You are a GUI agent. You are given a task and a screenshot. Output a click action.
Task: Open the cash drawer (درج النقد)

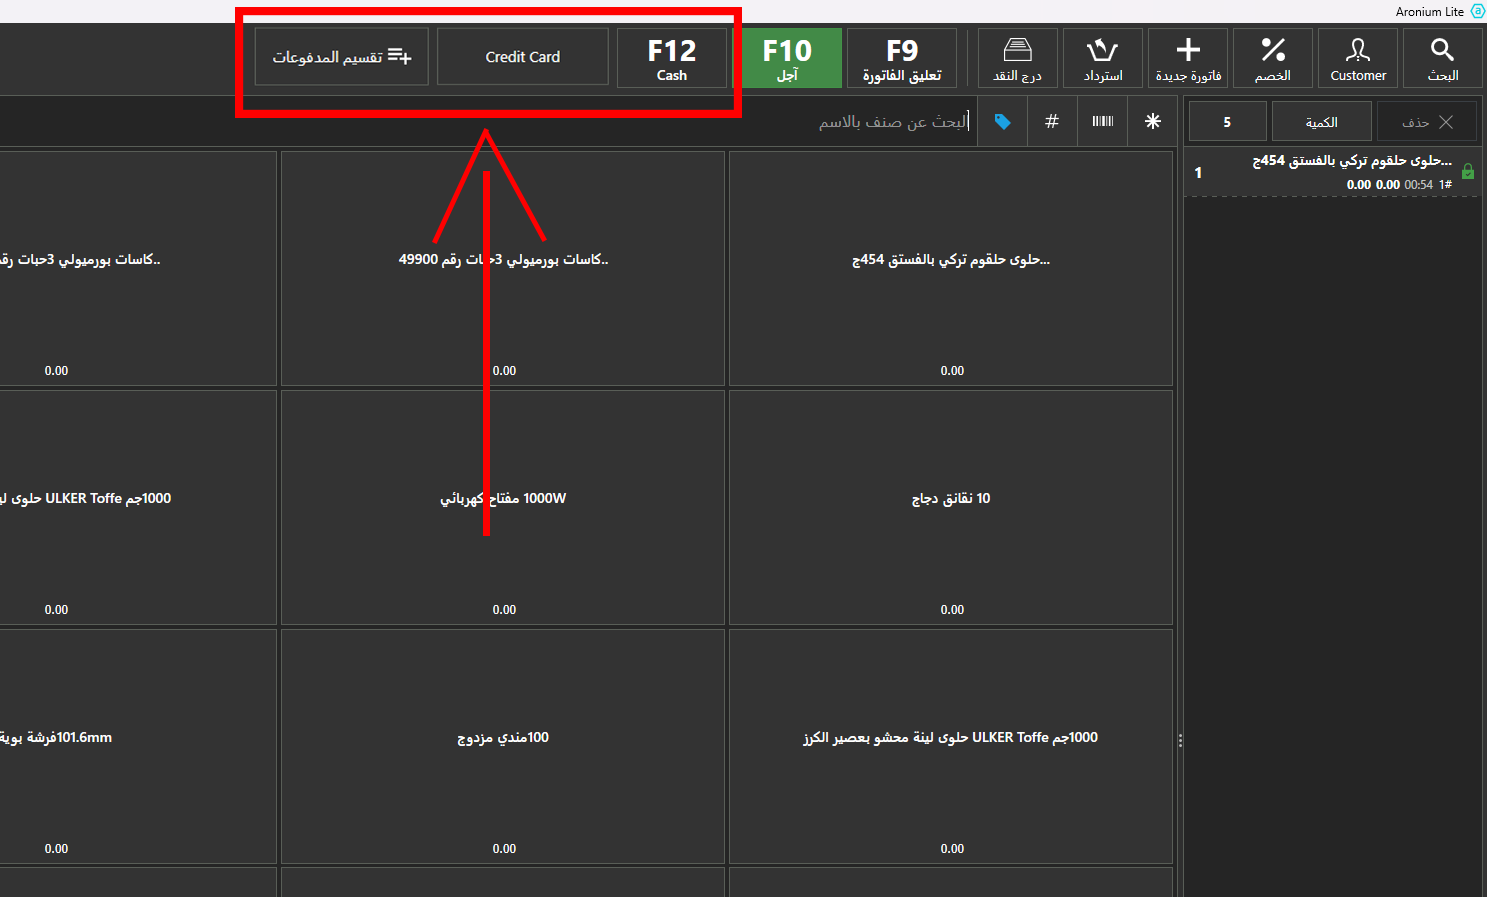click(1017, 58)
